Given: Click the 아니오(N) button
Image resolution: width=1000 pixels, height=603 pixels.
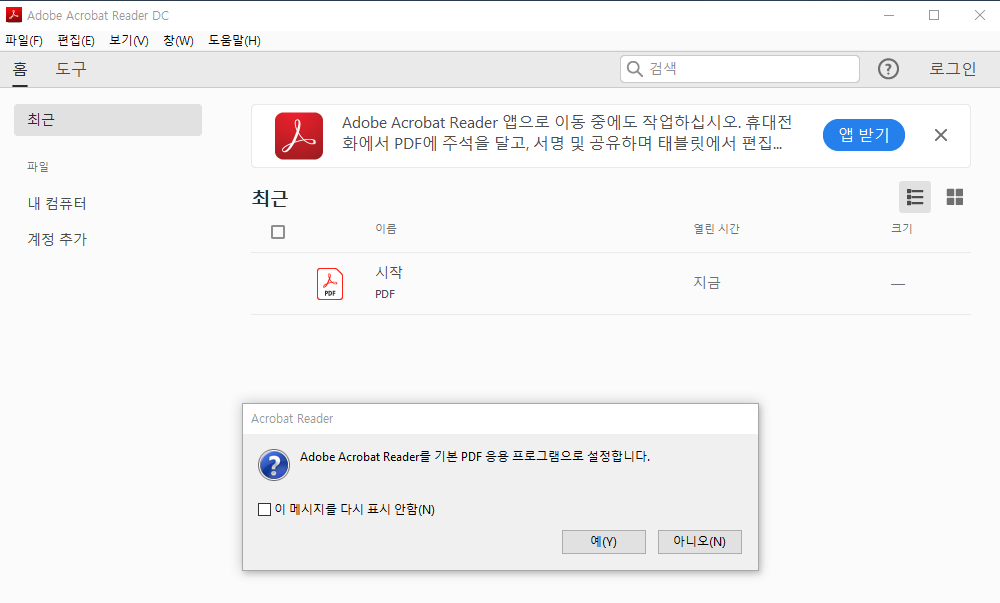Looking at the screenshot, I should tap(700, 542).
